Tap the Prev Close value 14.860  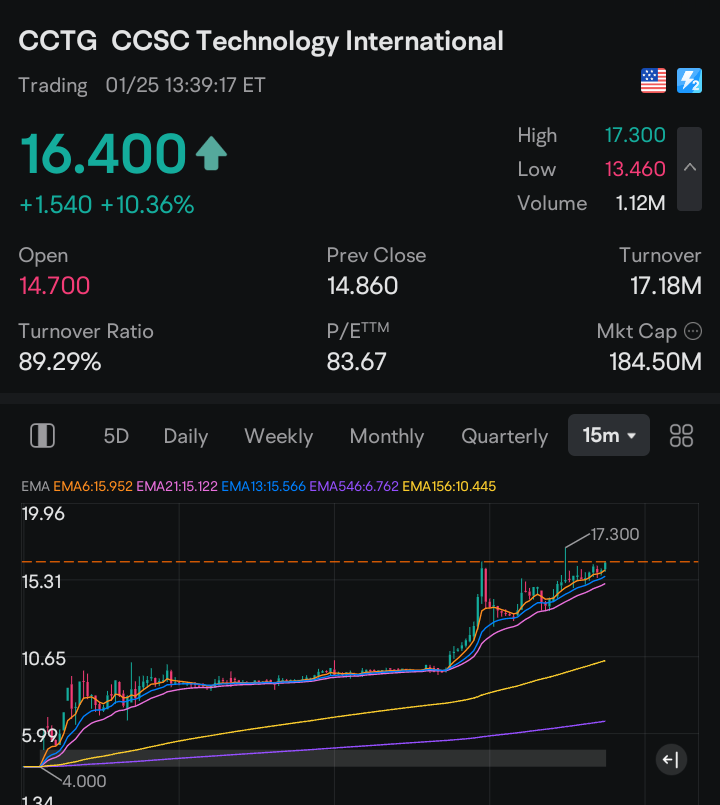(363, 285)
